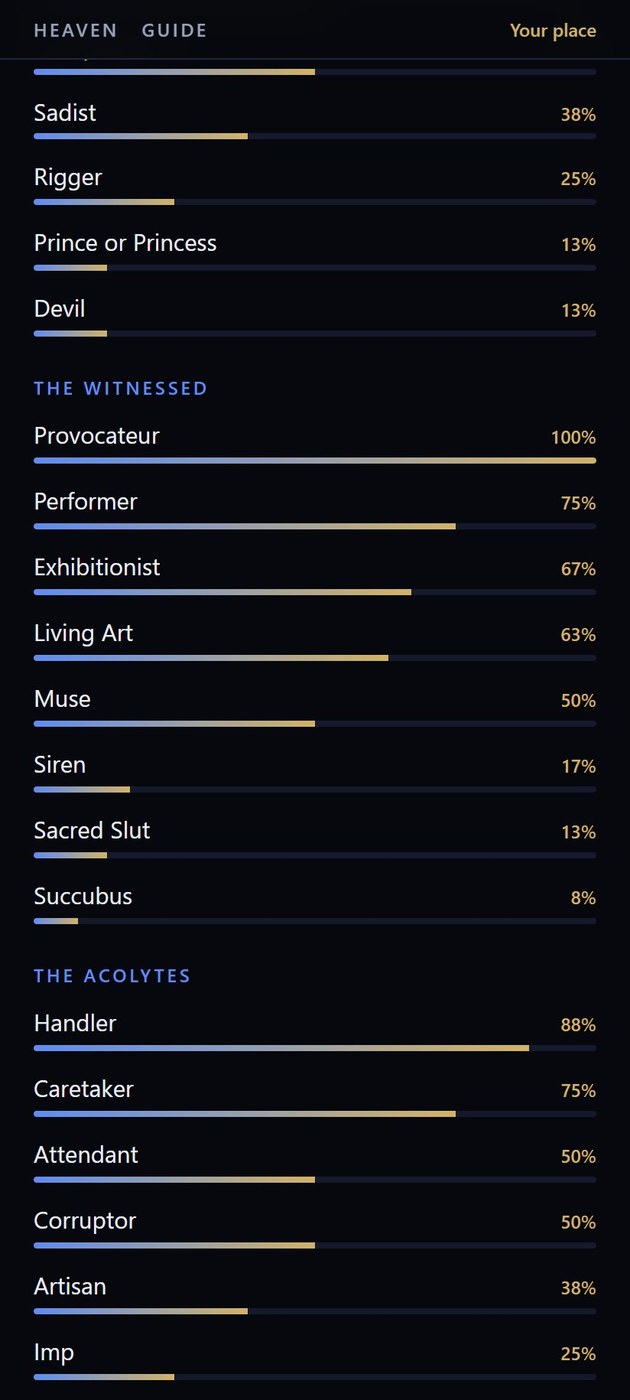
Task: Select the Performer result row
Action: (x=315, y=508)
